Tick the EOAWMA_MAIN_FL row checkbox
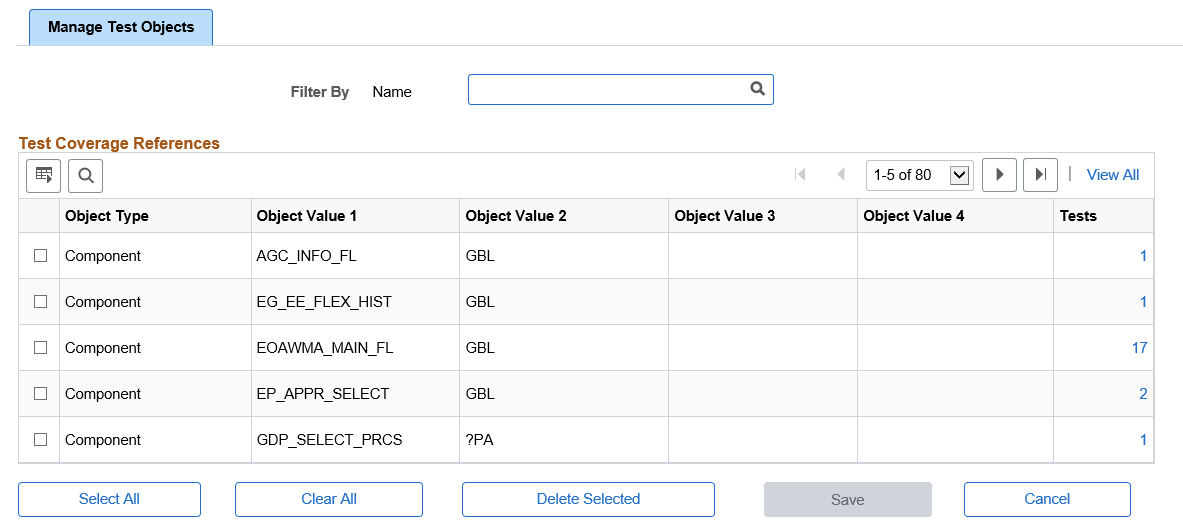 (41, 348)
